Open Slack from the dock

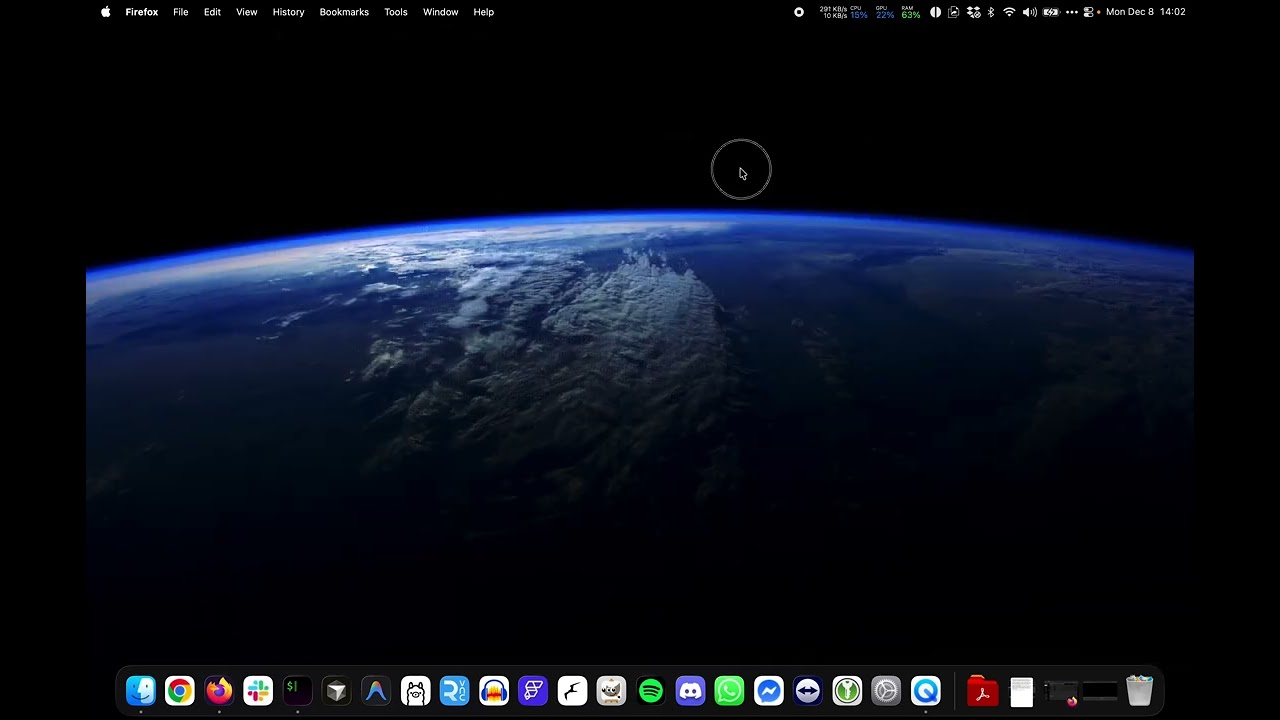click(258, 690)
